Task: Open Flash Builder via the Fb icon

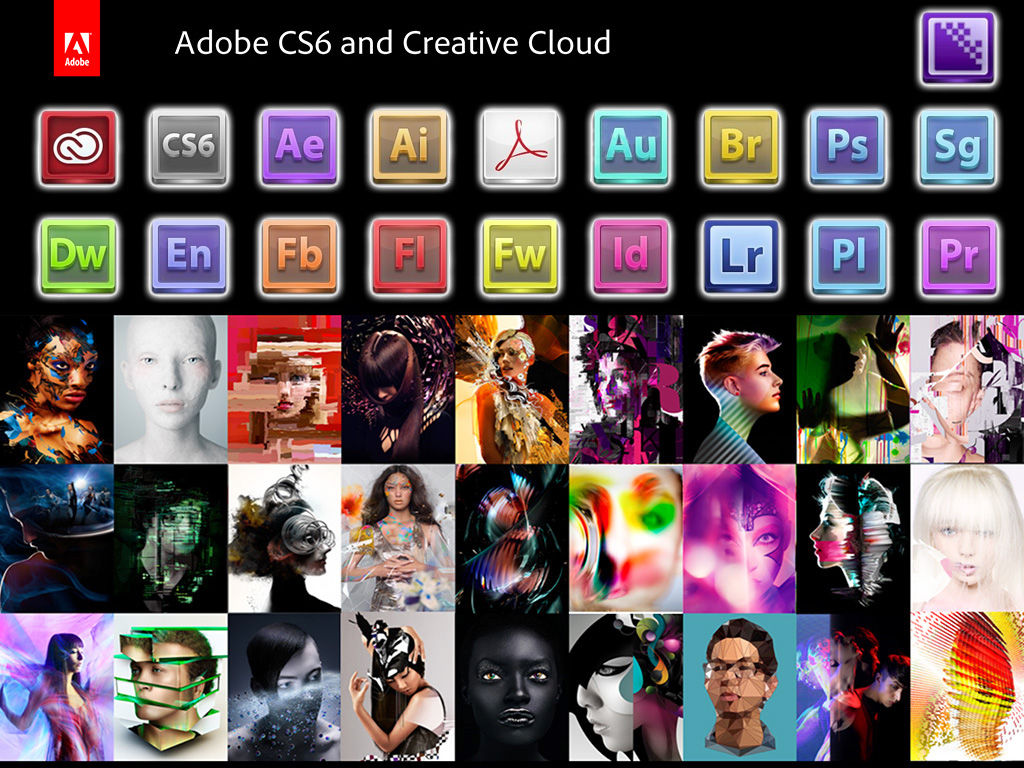Action: (x=299, y=256)
